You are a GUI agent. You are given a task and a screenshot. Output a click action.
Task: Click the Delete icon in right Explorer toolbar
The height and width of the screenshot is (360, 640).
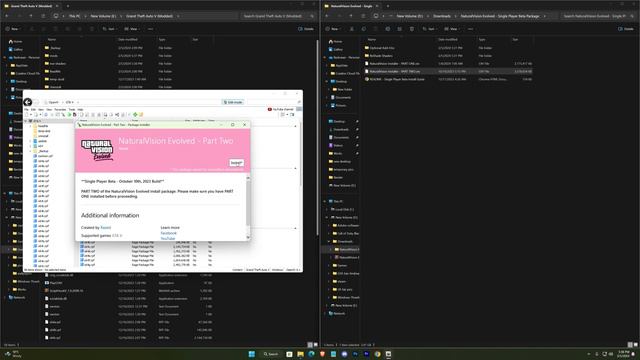point(411,29)
